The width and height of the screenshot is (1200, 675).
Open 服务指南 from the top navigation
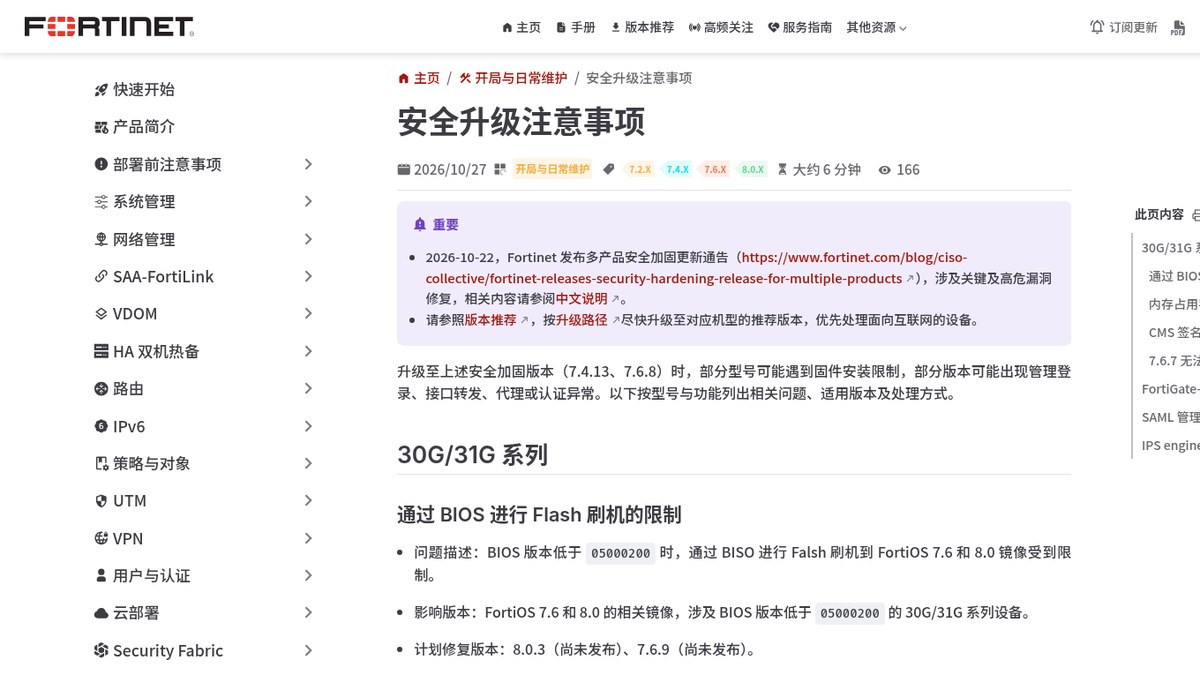tap(800, 27)
